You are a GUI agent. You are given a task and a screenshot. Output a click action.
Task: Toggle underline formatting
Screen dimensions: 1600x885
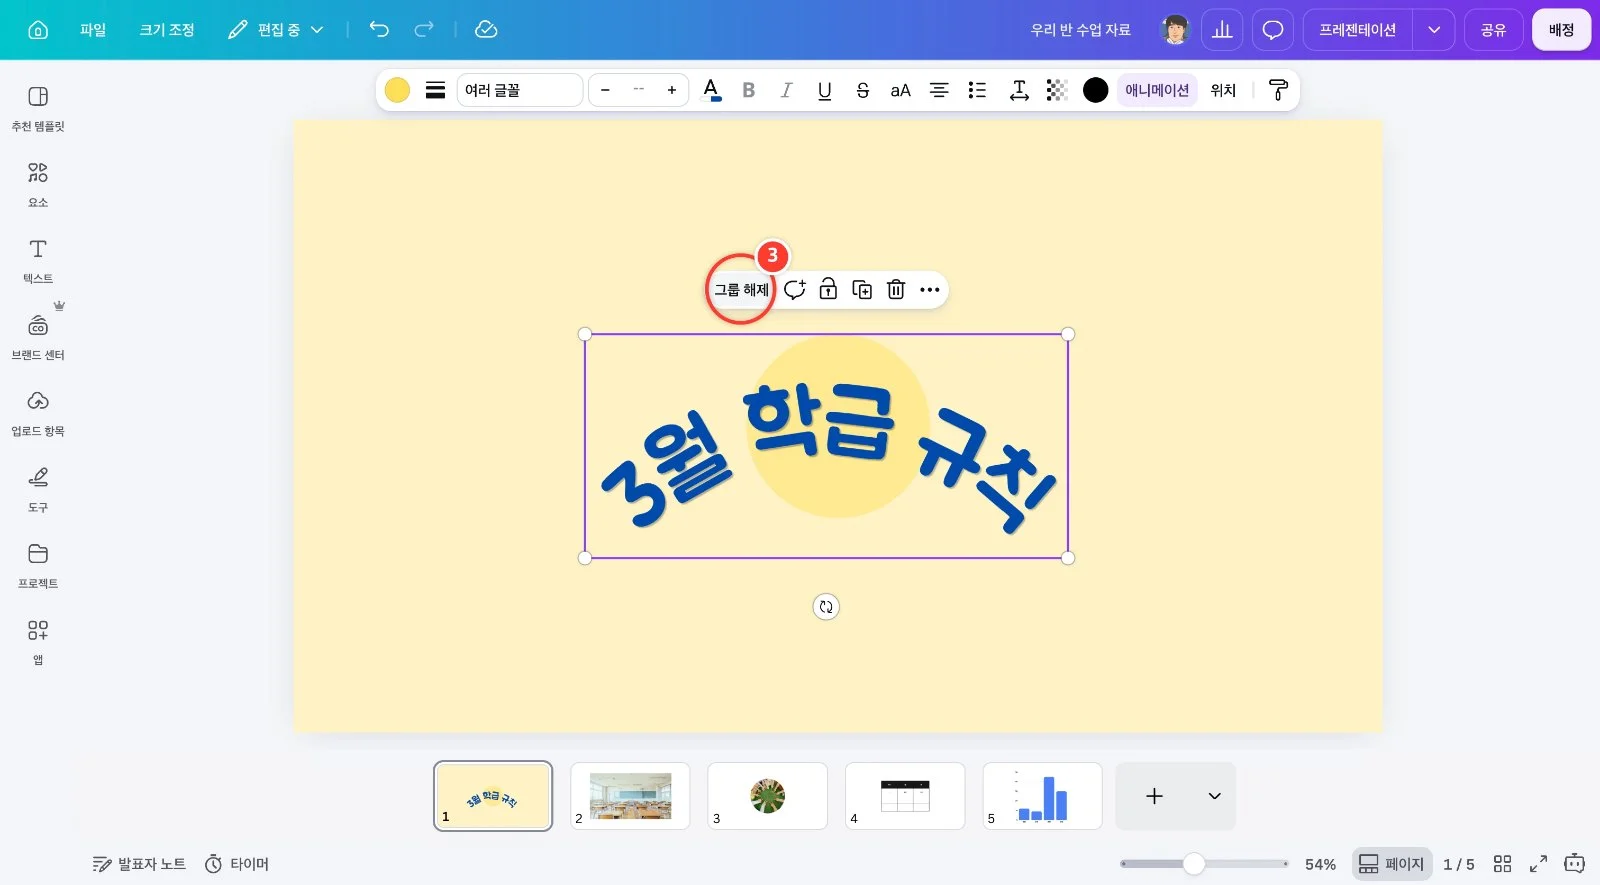click(x=824, y=90)
